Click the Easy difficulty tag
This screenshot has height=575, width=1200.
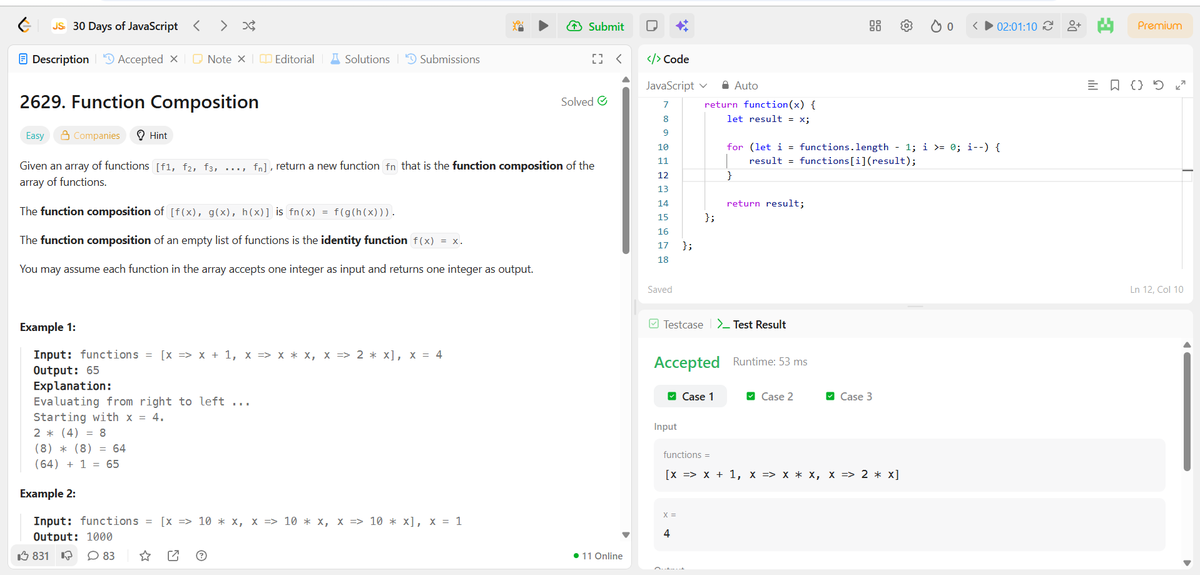[34, 136]
